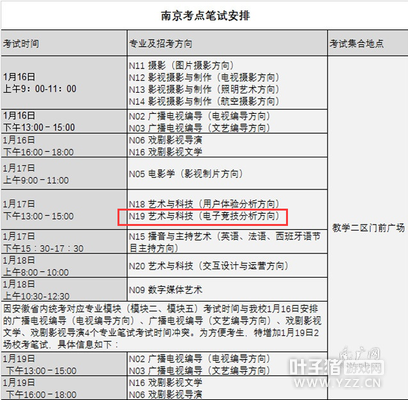Click the 1月17日 下午13:00-15:00 time cell
Image resolution: width=408 pixels, height=400 pixels.
tap(64, 210)
